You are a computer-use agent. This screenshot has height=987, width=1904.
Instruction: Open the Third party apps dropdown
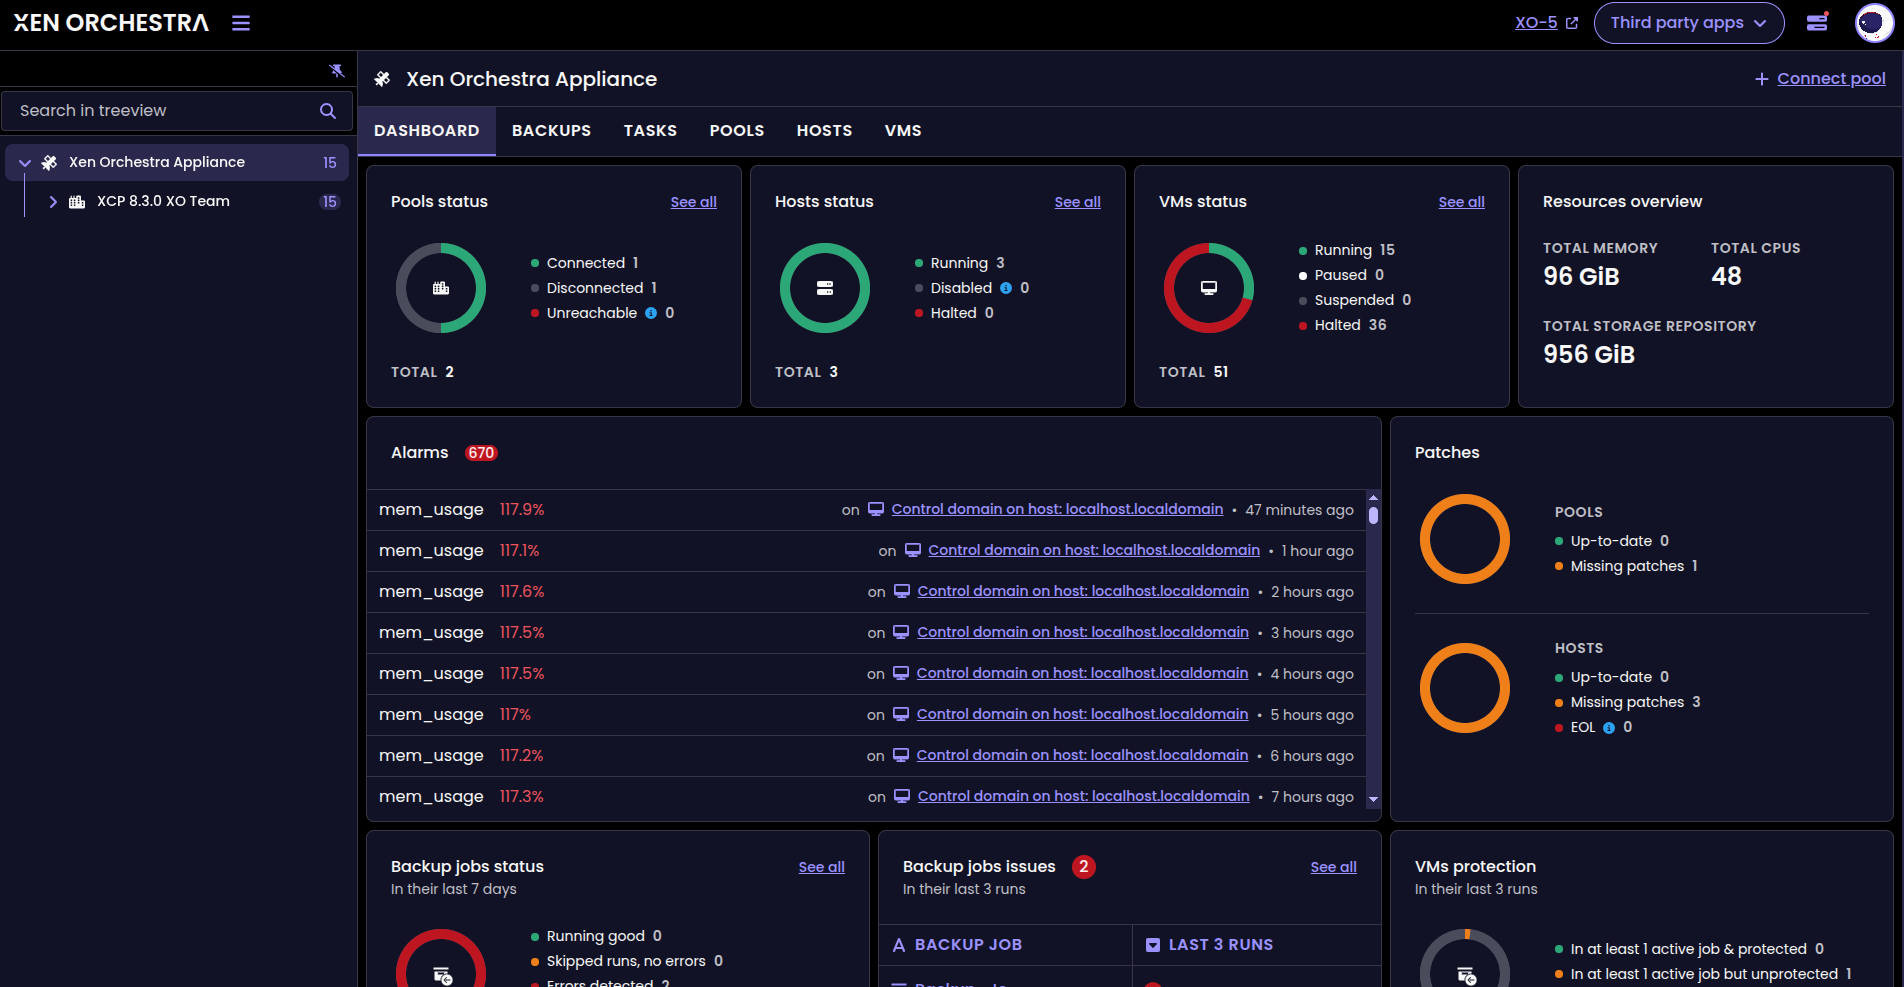pyautogui.click(x=1688, y=23)
